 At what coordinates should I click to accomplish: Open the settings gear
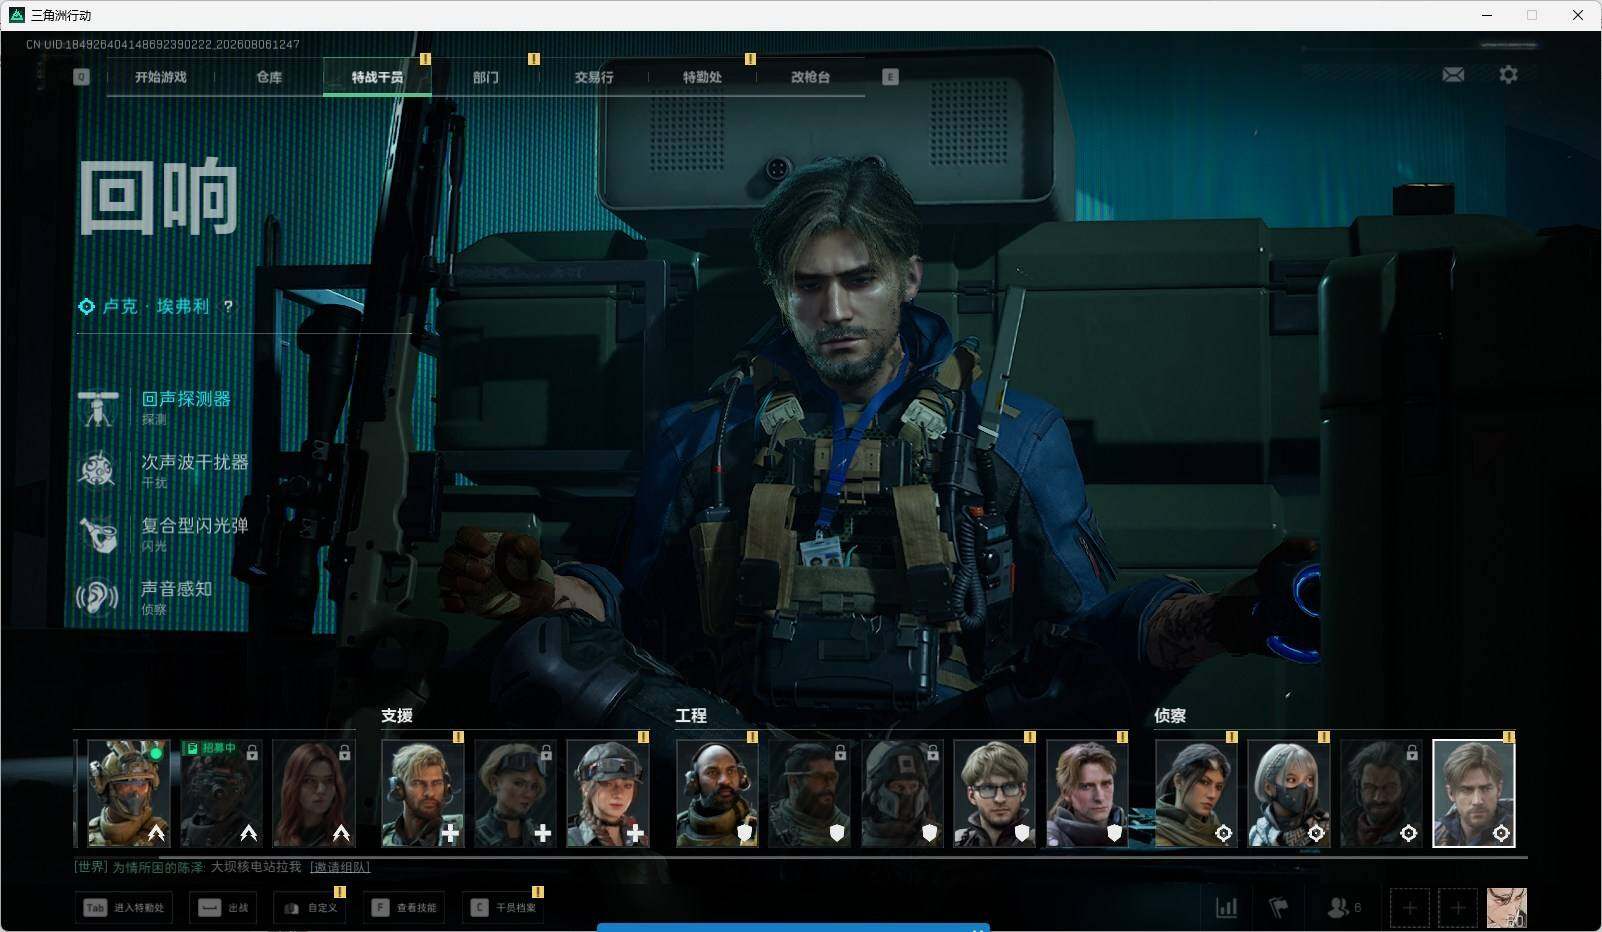(1508, 75)
